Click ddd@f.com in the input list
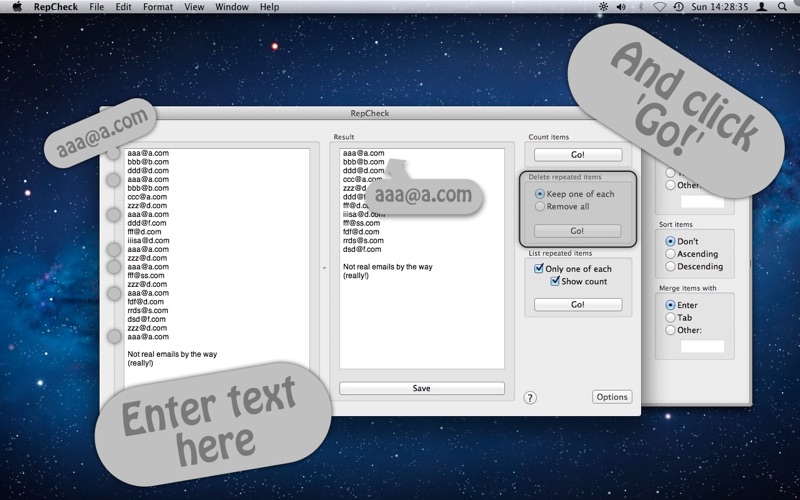 tap(146, 223)
